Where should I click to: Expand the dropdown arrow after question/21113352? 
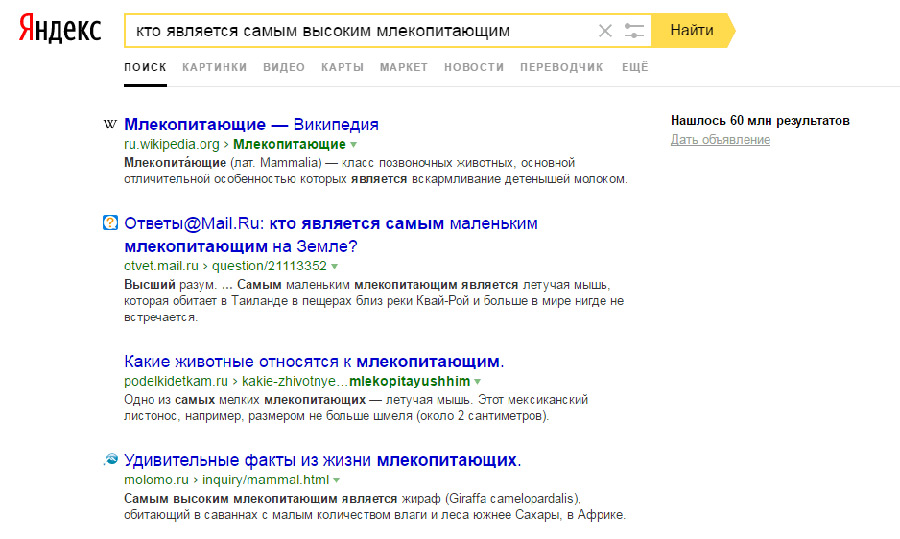(x=335, y=266)
